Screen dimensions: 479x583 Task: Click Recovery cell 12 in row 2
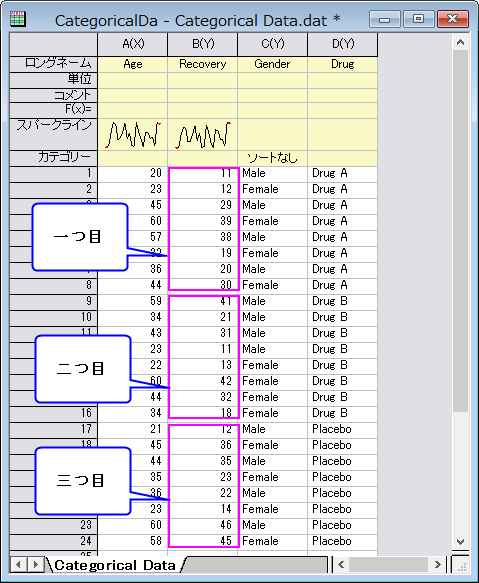[203, 190]
